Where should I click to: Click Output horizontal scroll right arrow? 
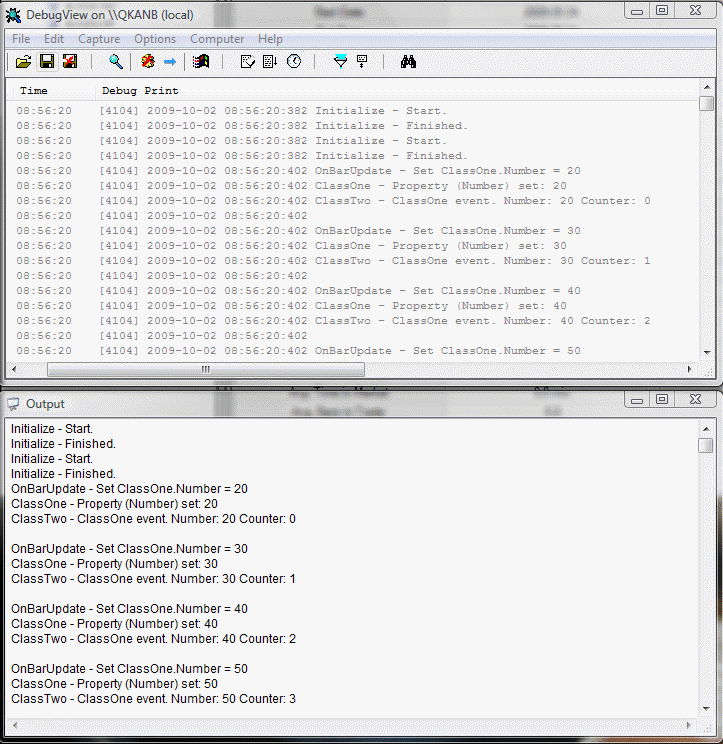point(690,725)
